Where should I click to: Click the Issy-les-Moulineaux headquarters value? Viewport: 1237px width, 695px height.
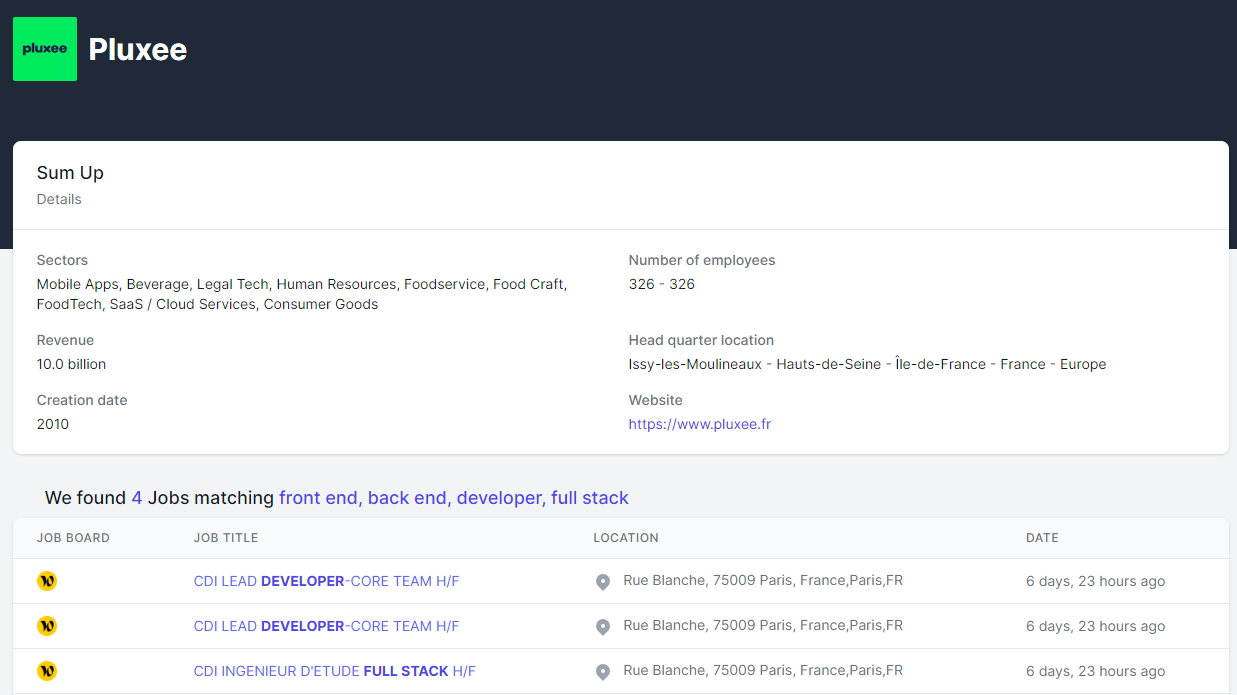pyautogui.click(x=867, y=364)
